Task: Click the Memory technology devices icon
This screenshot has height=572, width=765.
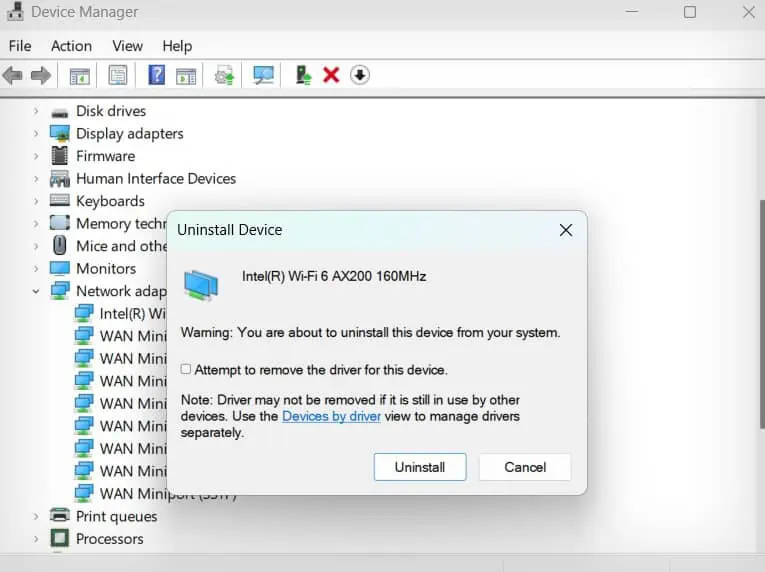Action: [x=60, y=223]
